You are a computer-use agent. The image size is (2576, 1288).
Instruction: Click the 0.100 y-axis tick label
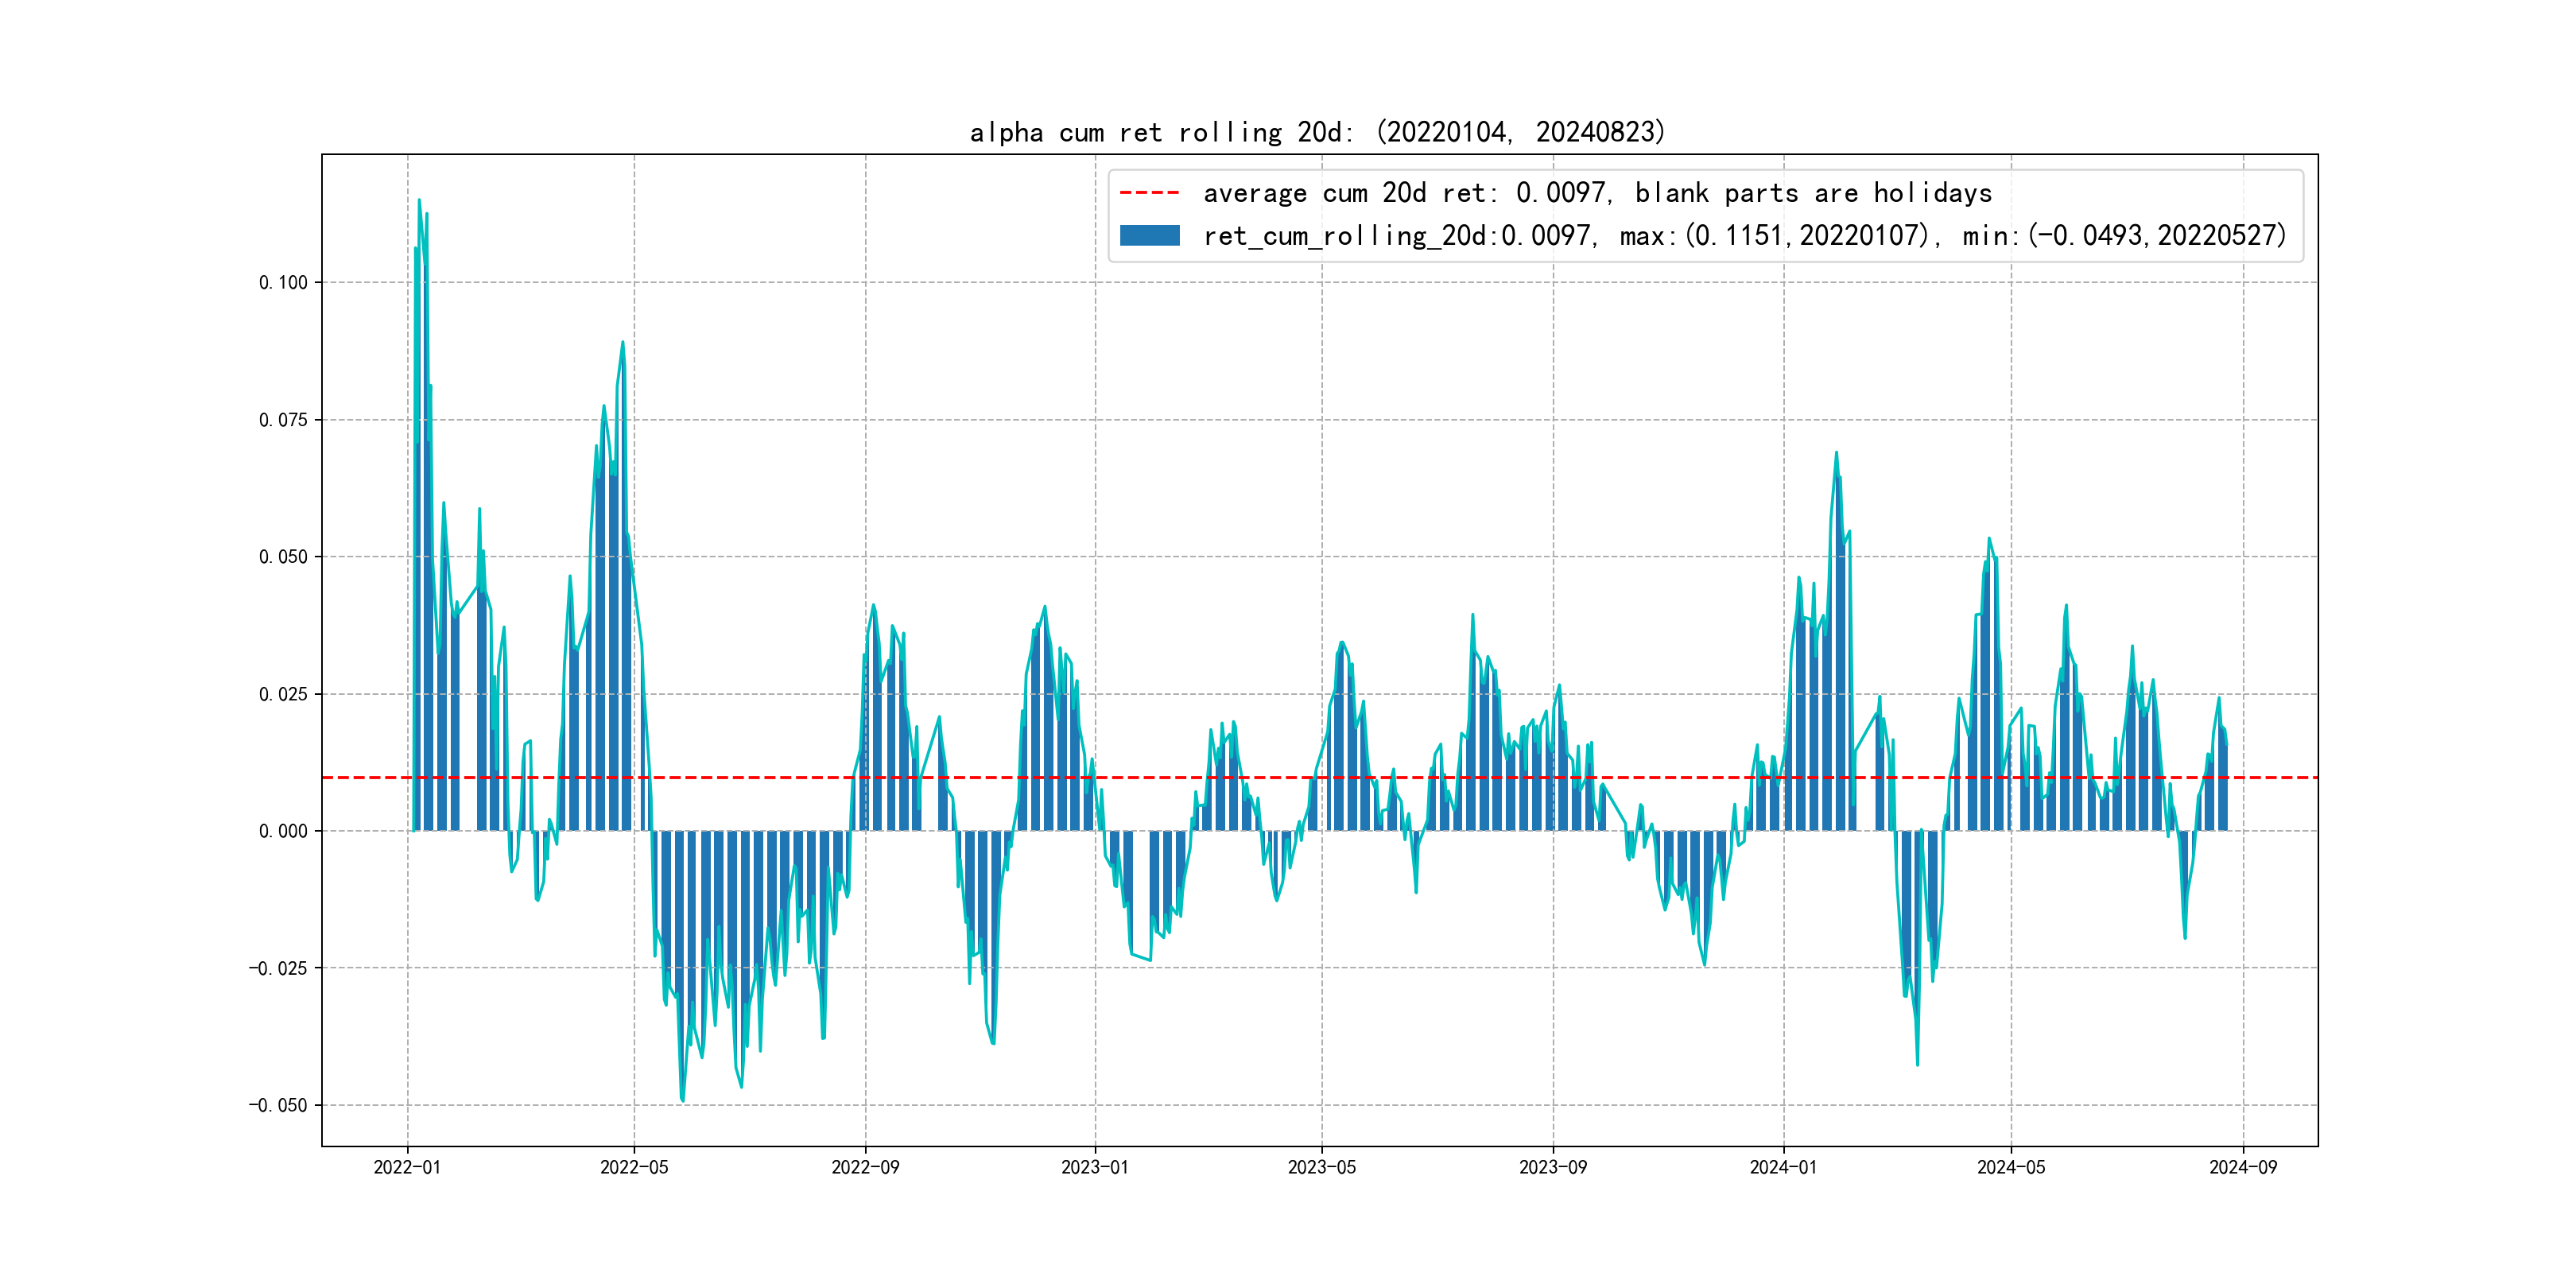(x=283, y=283)
